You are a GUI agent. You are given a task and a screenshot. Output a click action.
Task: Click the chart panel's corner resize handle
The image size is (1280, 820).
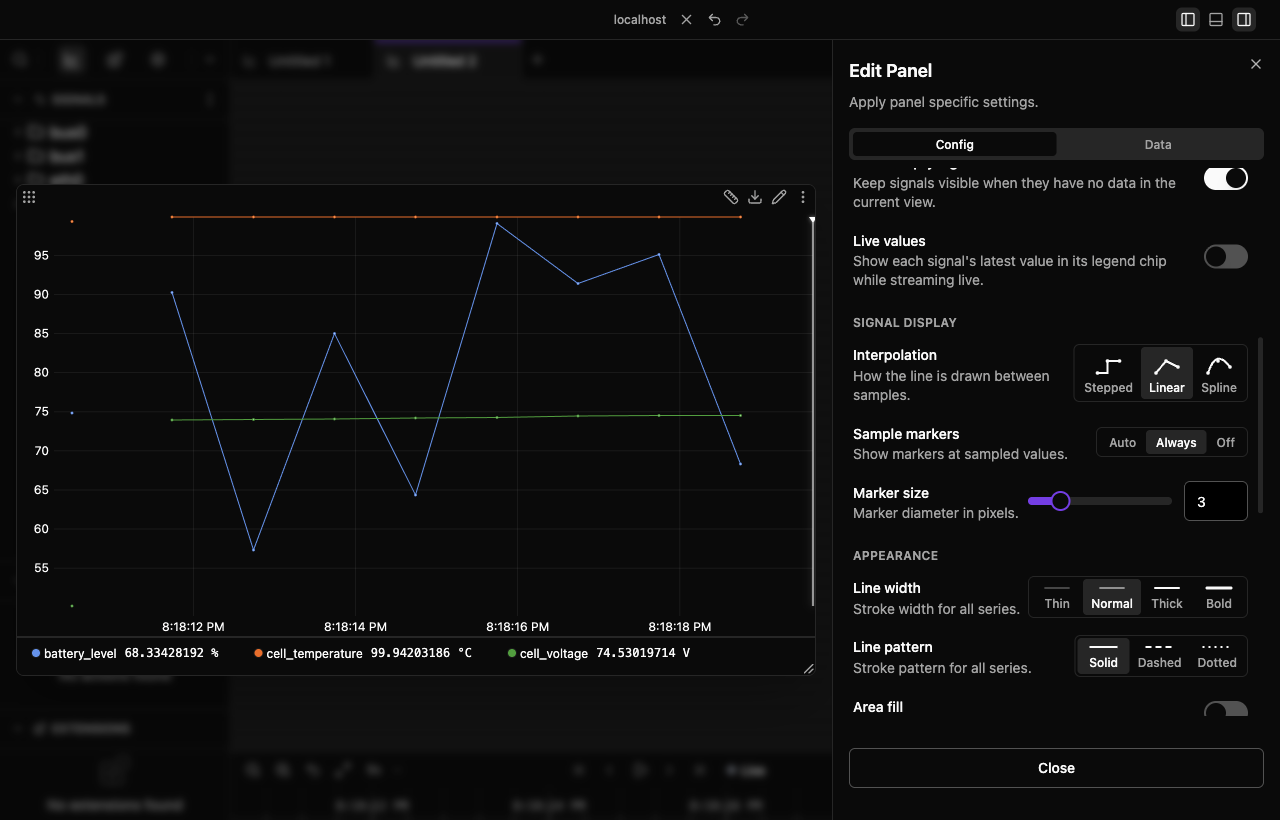(x=808, y=668)
